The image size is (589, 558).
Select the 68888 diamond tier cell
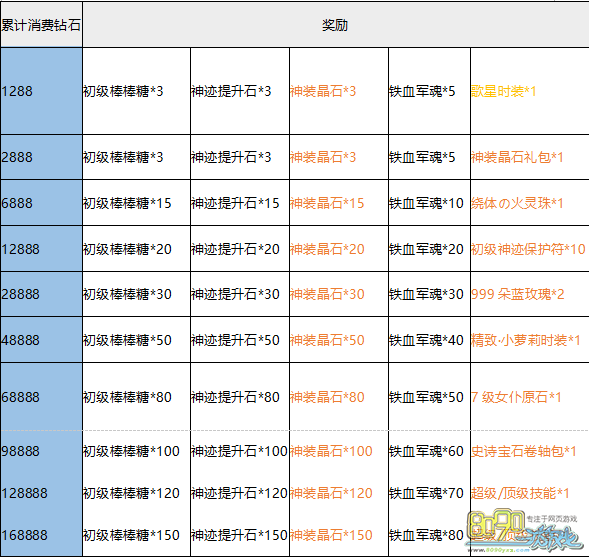click(x=41, y=397)
